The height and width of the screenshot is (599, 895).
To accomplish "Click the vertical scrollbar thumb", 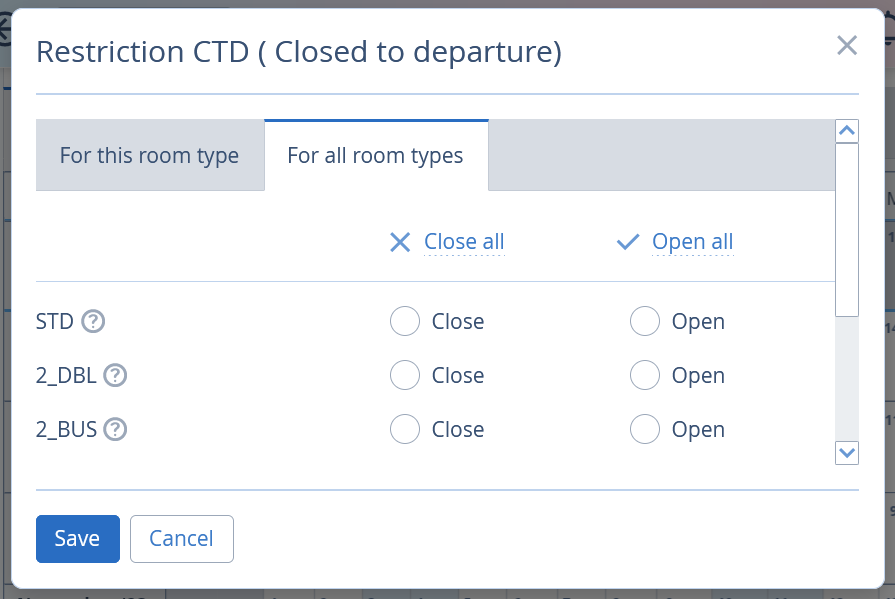I will click(847, 230).
